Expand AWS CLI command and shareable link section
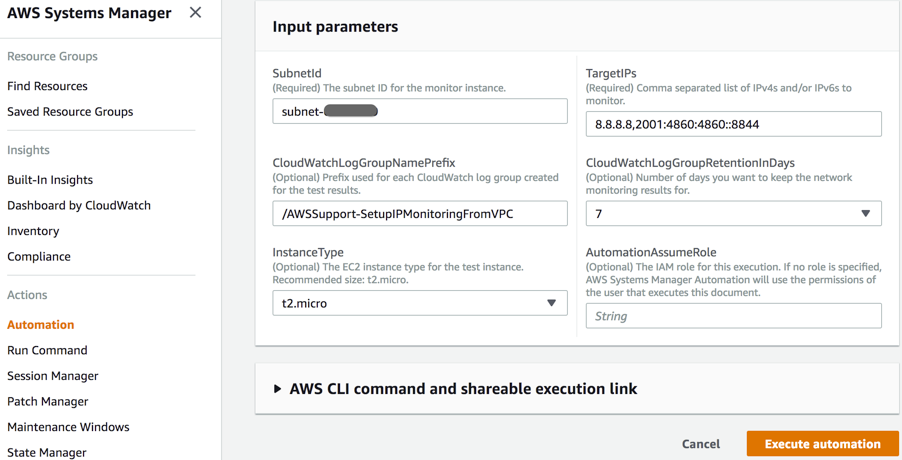 (x=278, y=389)
